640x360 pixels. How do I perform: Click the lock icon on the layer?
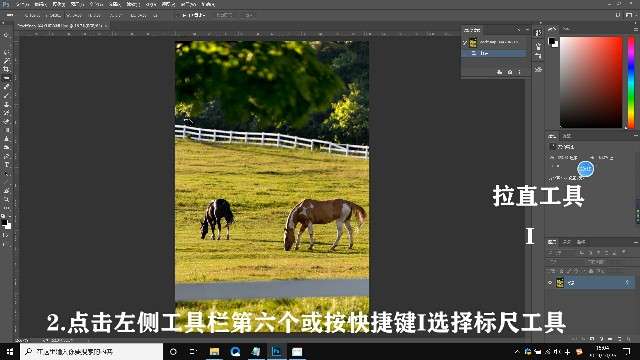pyautogui.click(x=627, y=282)
